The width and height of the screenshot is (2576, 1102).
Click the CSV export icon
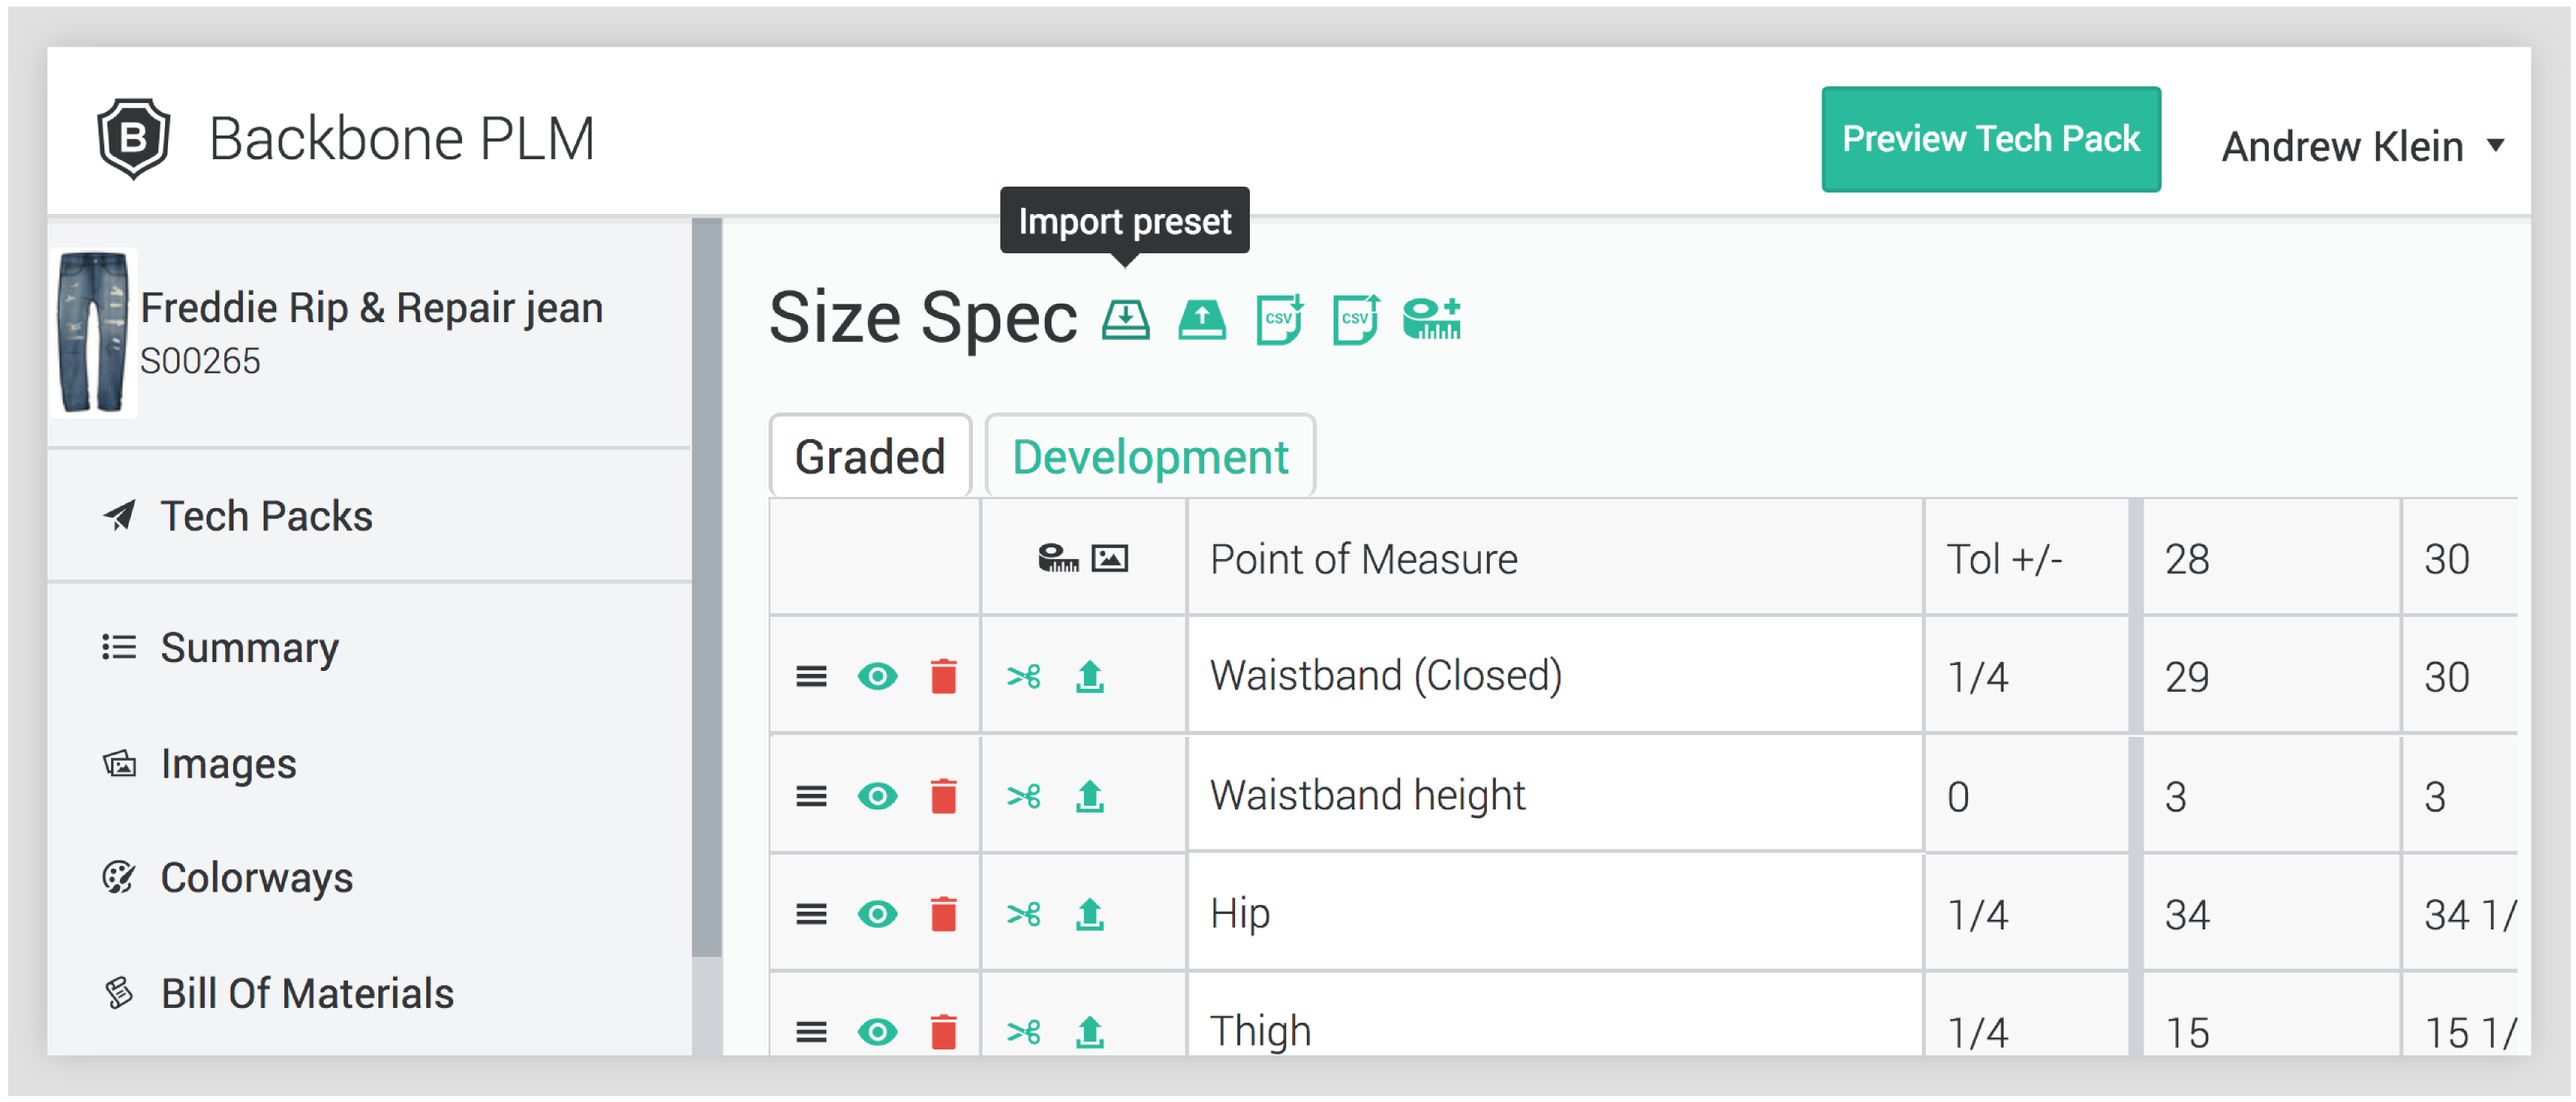(x=1356, y=320)
